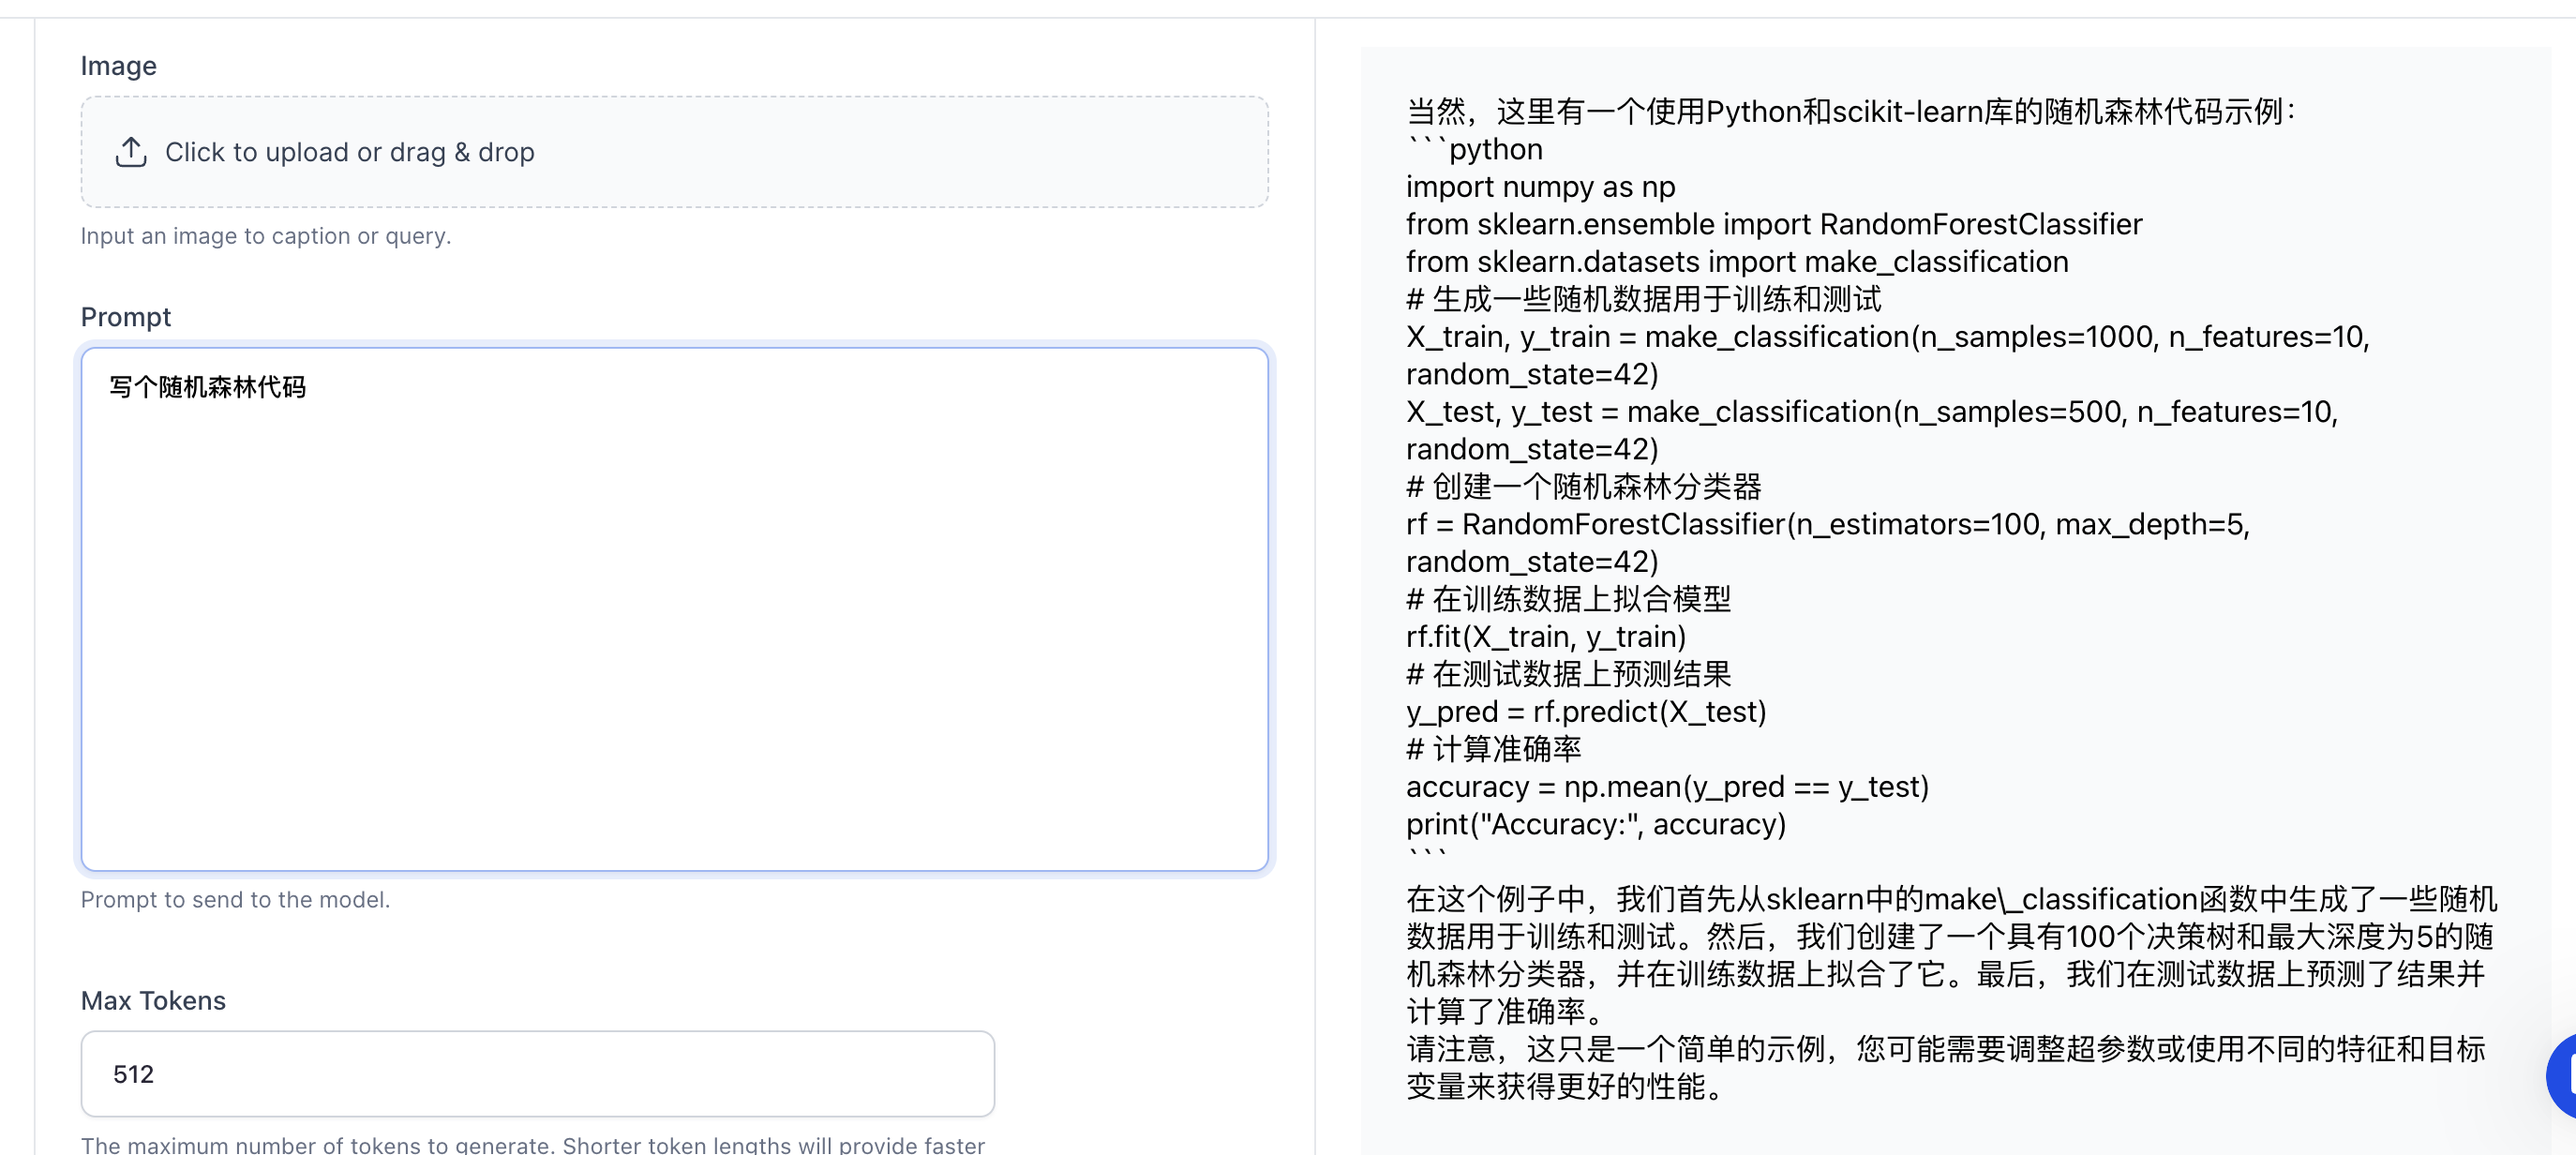Click the "Max Tokens" label
Image resolution: width=2576 pixels, height=1155 pixels.
[x=153, y=1000]
